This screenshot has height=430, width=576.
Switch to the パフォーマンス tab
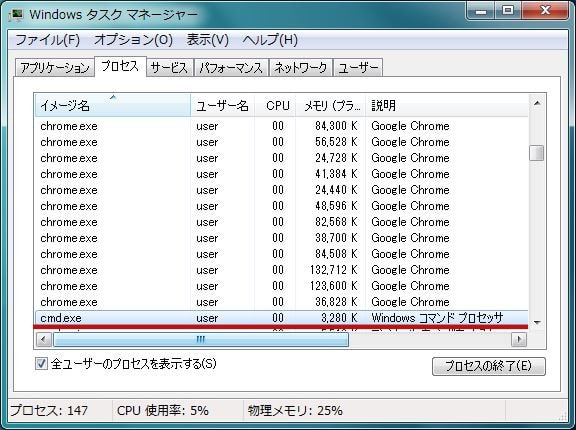[x=231, y=68]
